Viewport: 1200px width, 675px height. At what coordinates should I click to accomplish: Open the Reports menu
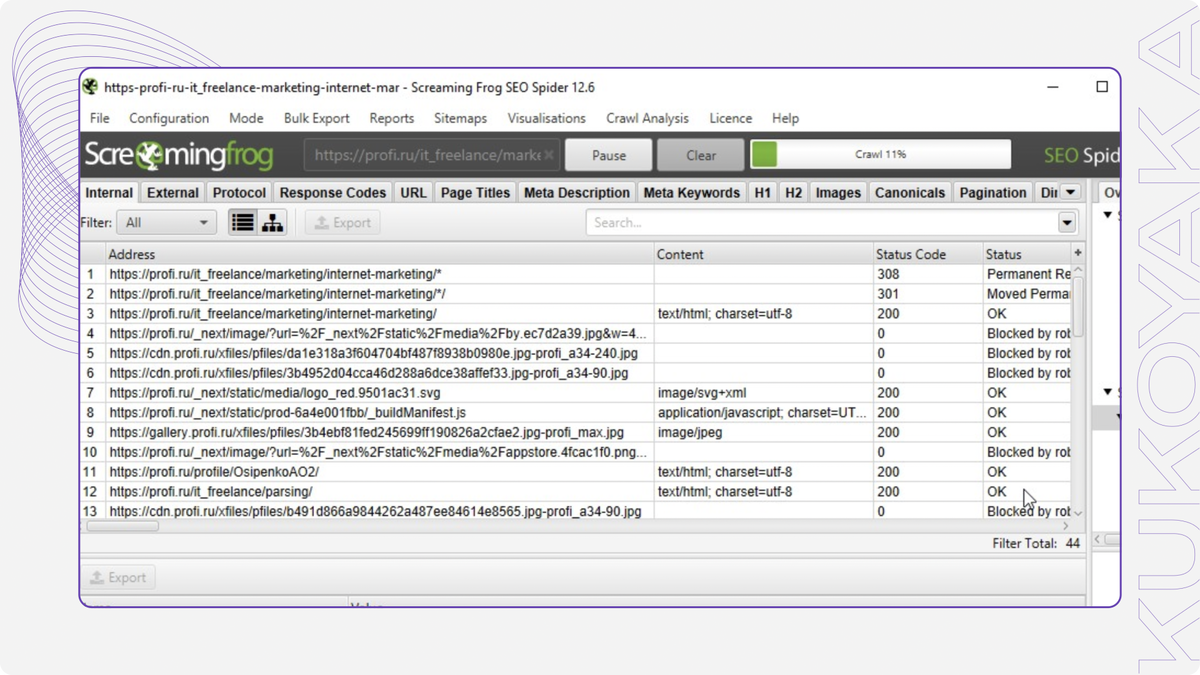coord(392,118)
